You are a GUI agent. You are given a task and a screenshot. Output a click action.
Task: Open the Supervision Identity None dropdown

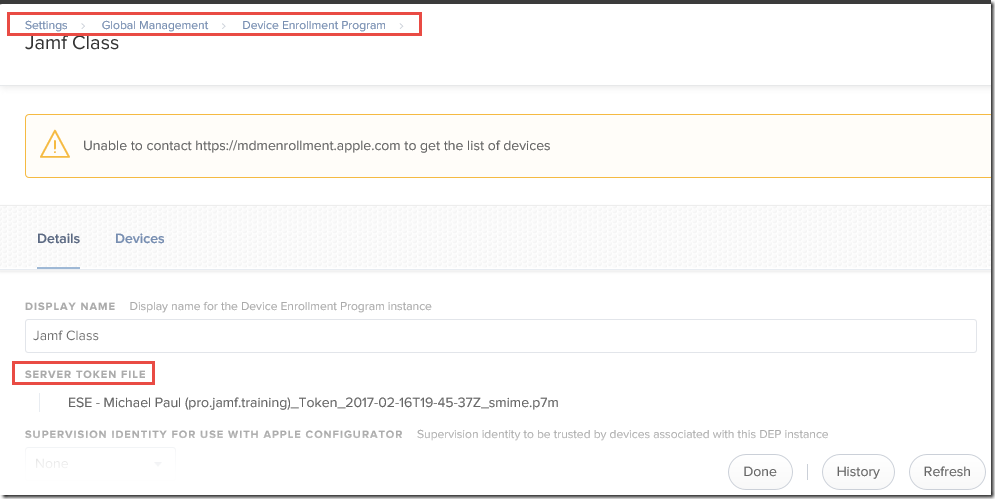click(x=100, y=463)
